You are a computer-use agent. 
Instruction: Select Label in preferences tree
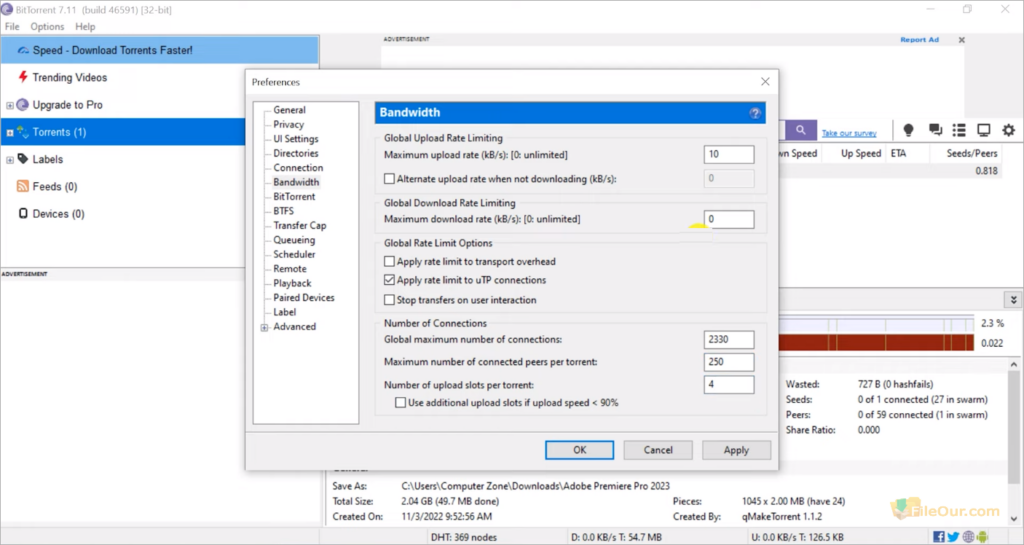(x=285, y=311)
